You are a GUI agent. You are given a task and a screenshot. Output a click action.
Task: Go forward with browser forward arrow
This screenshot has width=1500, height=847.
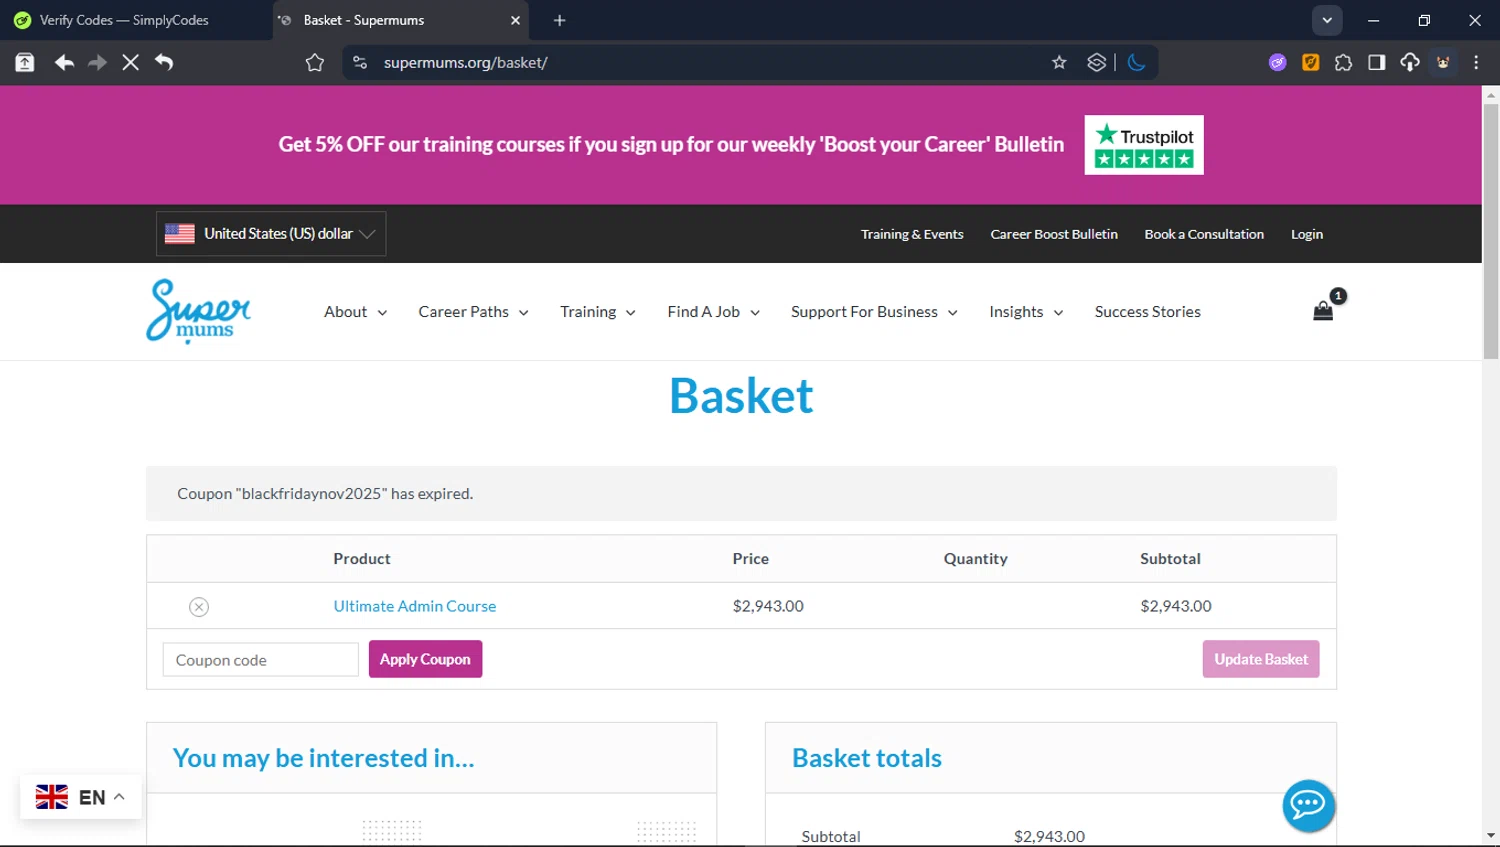[x=97, y=62]
